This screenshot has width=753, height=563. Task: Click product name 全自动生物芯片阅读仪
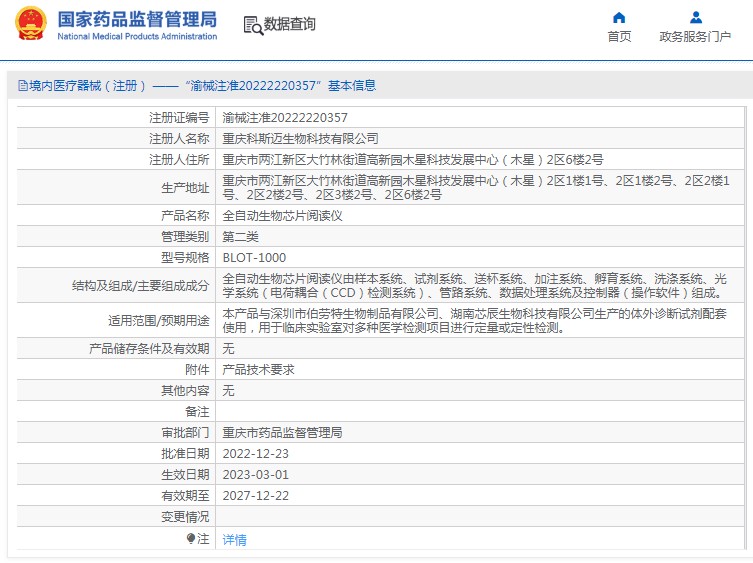pyautogui.click(x=282, y=215)
